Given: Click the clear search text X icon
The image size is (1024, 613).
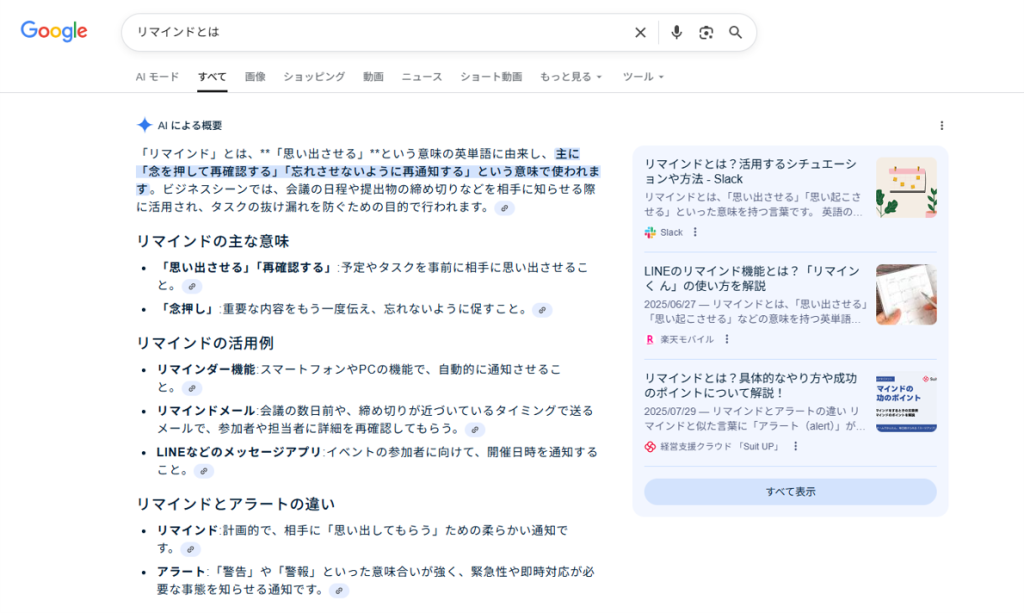Looking at the screenshot, I should tap(640, 33).
